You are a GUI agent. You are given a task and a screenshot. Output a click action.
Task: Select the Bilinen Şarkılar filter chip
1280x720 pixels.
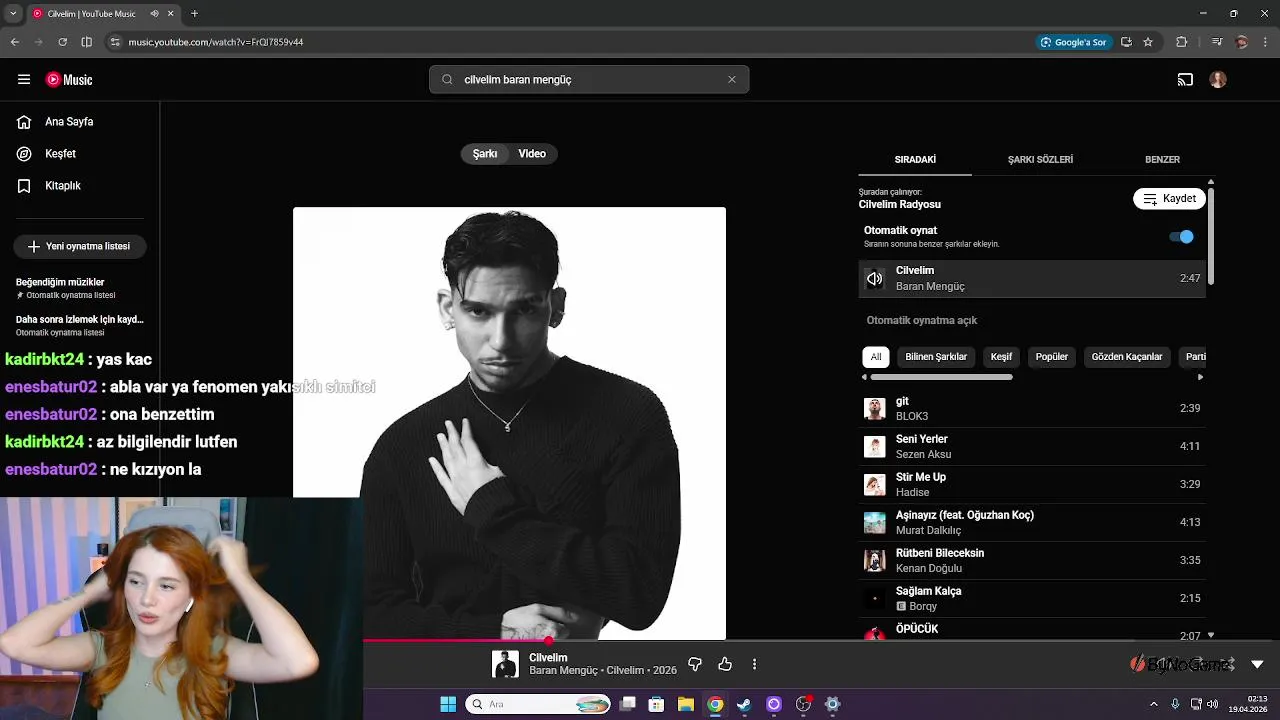click(936, 357)
